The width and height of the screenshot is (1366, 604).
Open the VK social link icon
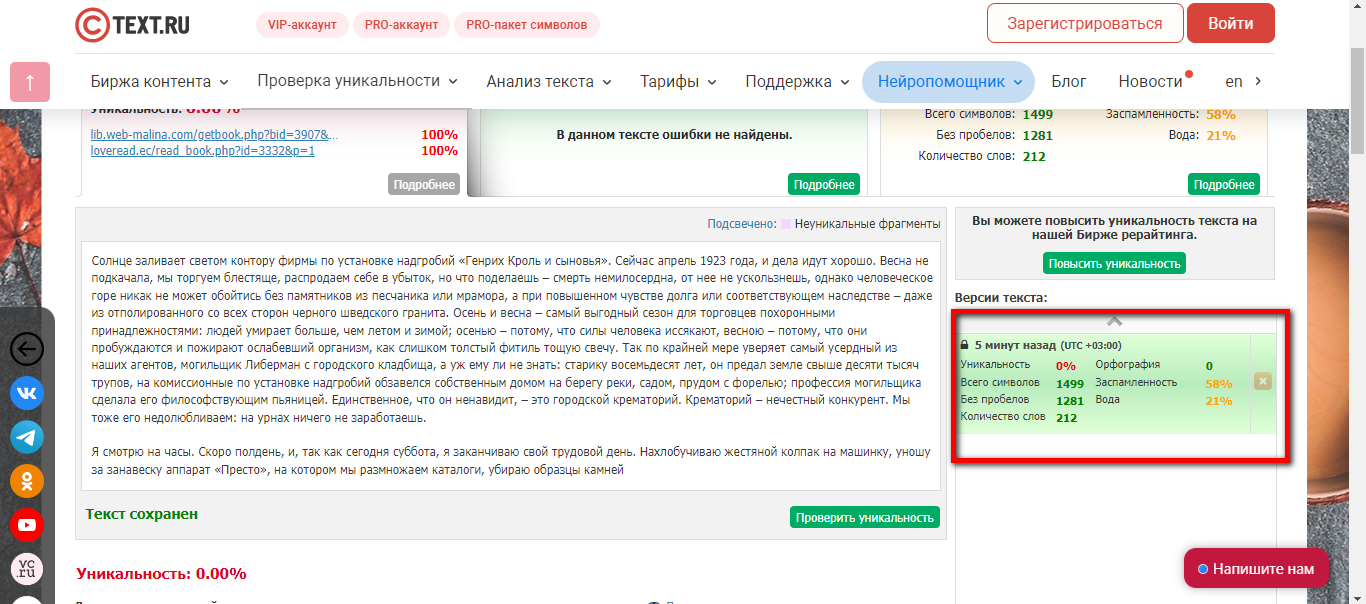[27, 393]
